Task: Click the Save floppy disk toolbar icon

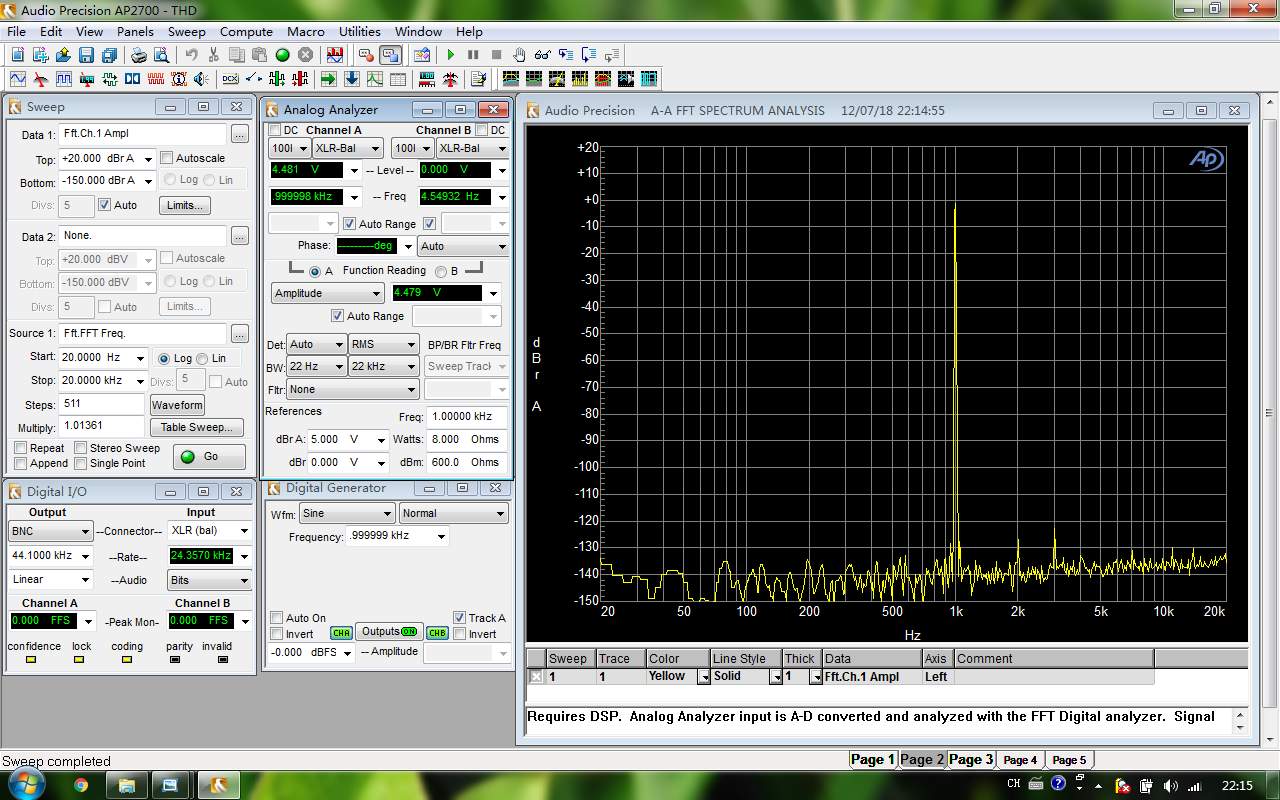Action: [86, 55]
